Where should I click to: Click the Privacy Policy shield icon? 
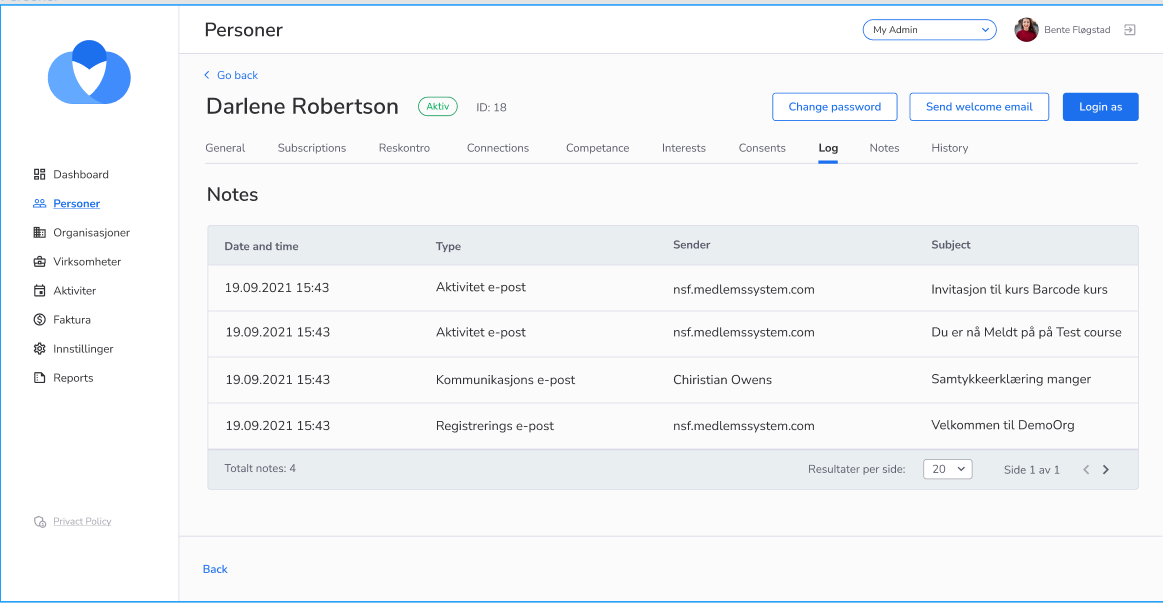tap(40, 522)
